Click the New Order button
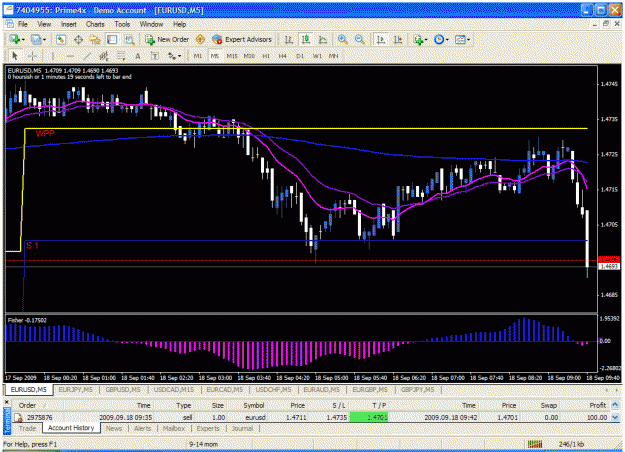625x452 pixels. click(x=167, y=39)
